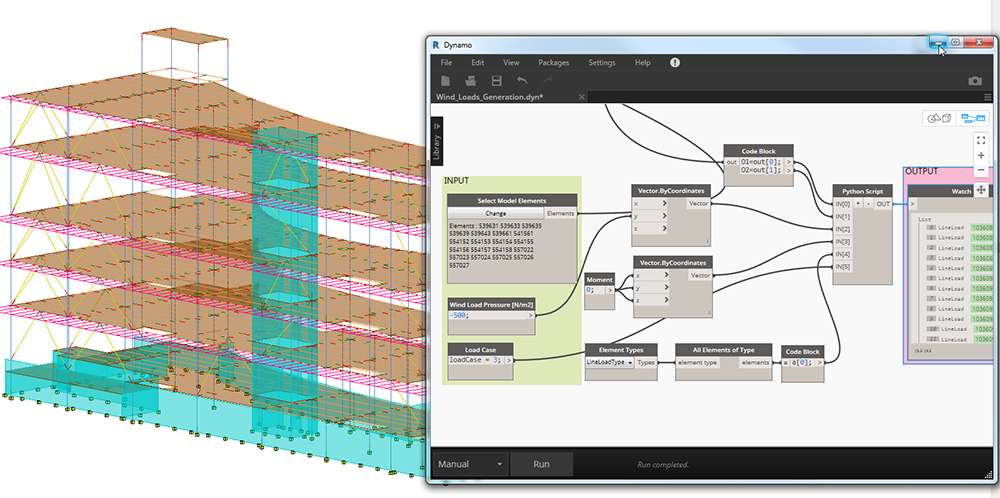Click the greyed redo arrow
This screenshot has width=1000, height=498.
[547, 81]
